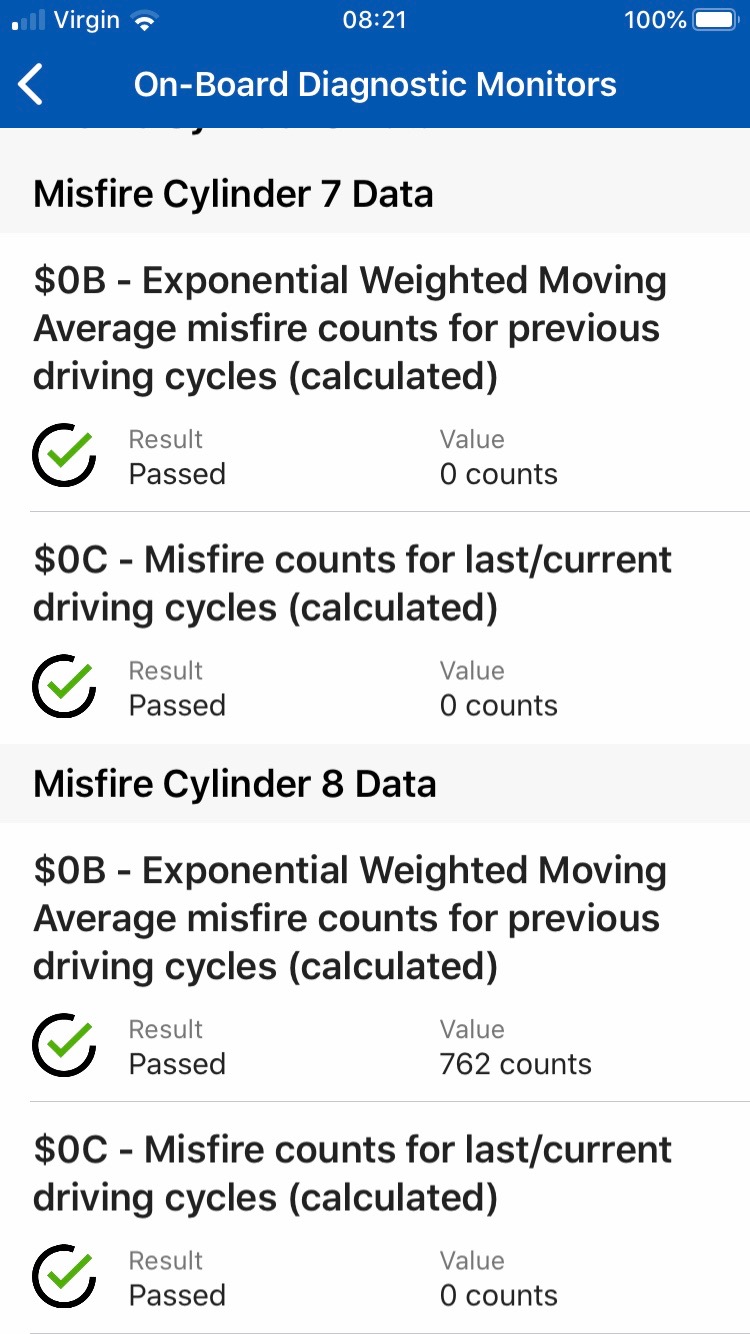Open Cylinder 7 $0C misfire counts title
This screenshot has height=1334, width=750.
(352, 584)
